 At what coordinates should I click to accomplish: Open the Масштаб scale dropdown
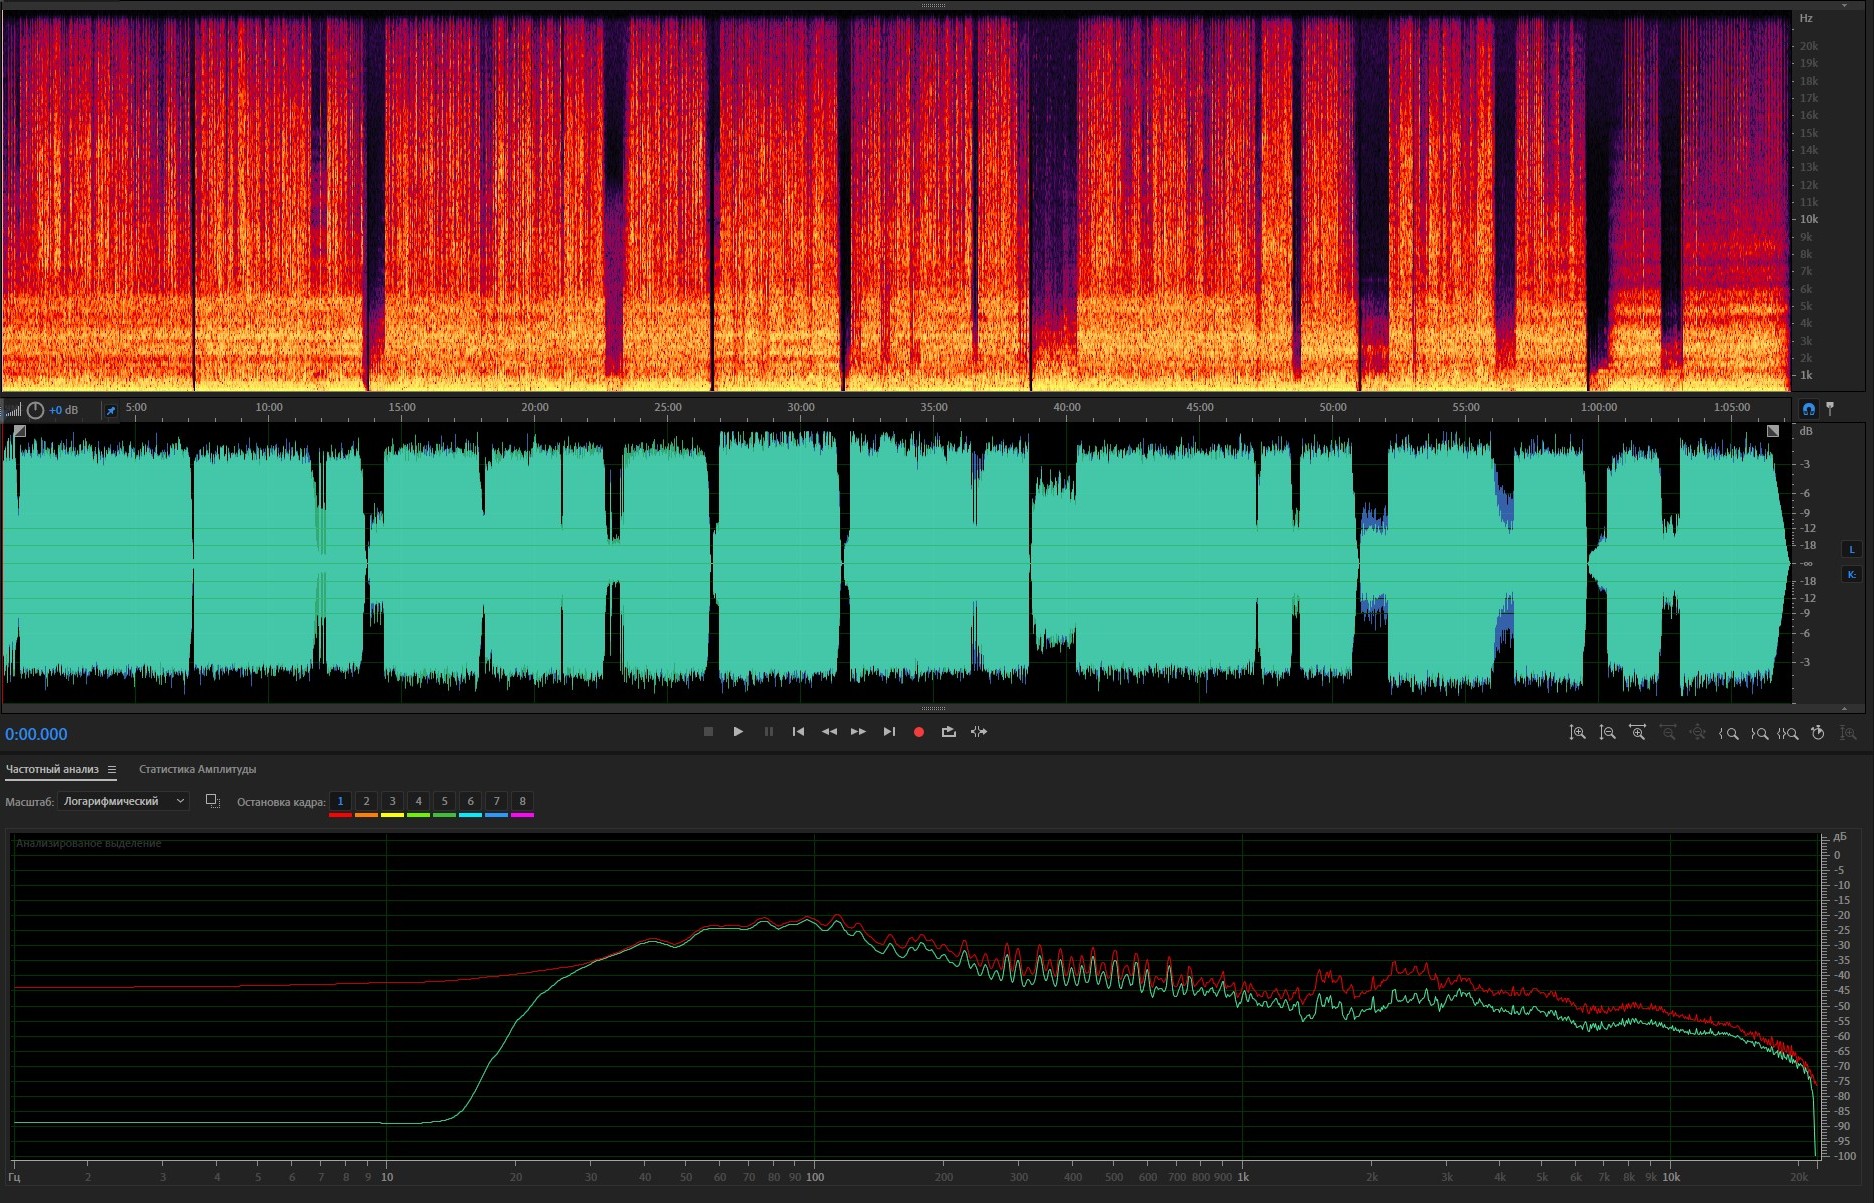[x=123, y=801]
